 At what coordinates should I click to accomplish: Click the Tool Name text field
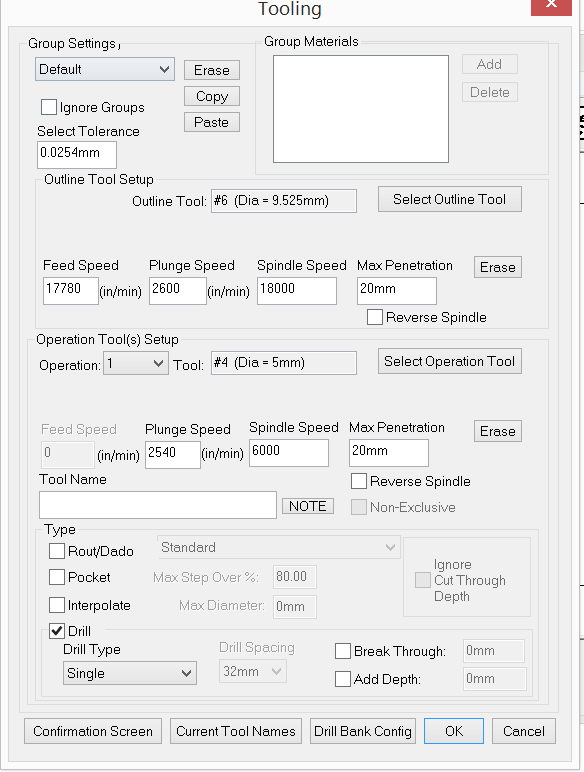pos(158,505)
